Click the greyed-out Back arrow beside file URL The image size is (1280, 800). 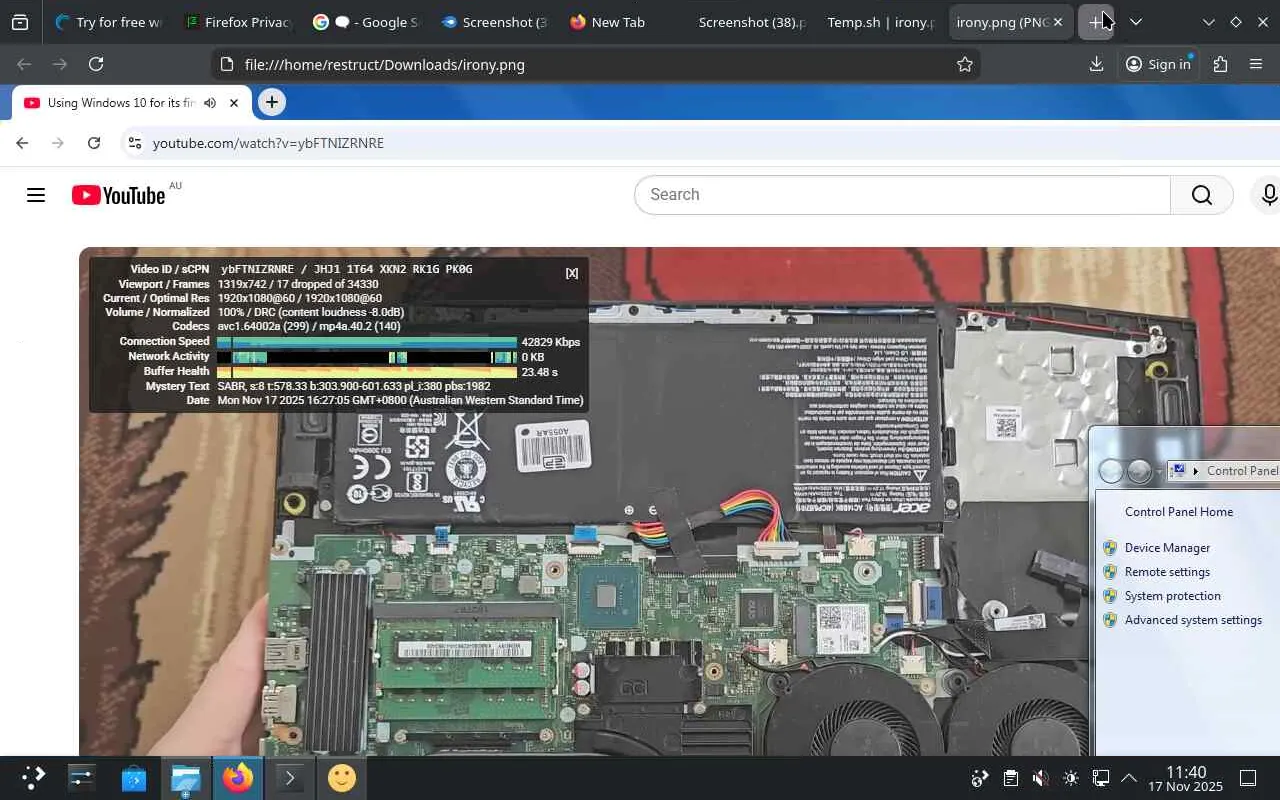[24, 64]
